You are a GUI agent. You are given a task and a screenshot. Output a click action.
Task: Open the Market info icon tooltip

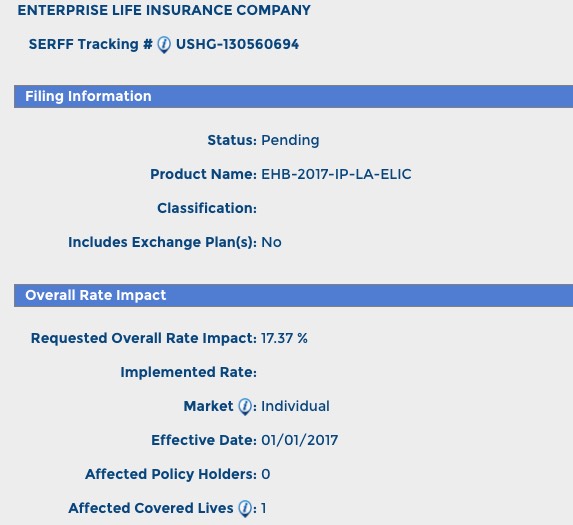(x=245, y=407)
